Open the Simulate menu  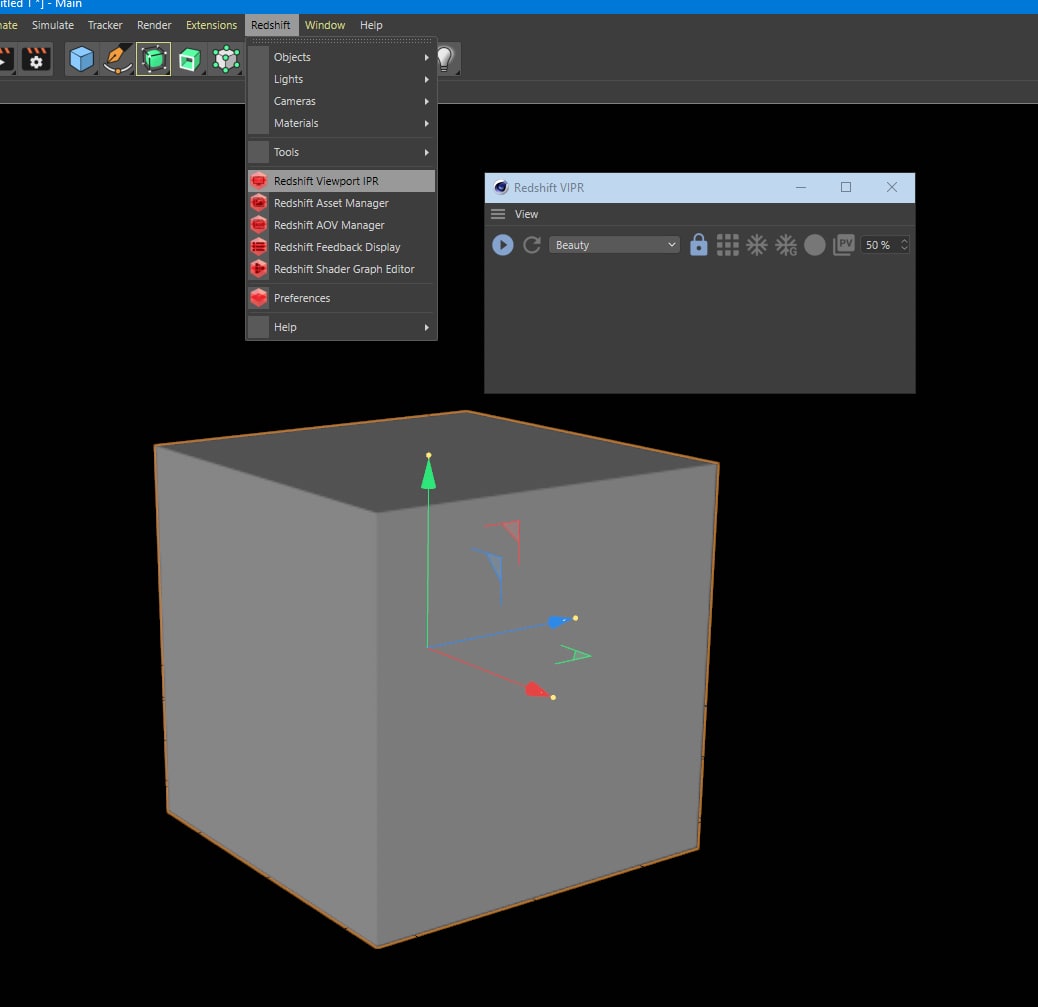click(x=53, y=25)
